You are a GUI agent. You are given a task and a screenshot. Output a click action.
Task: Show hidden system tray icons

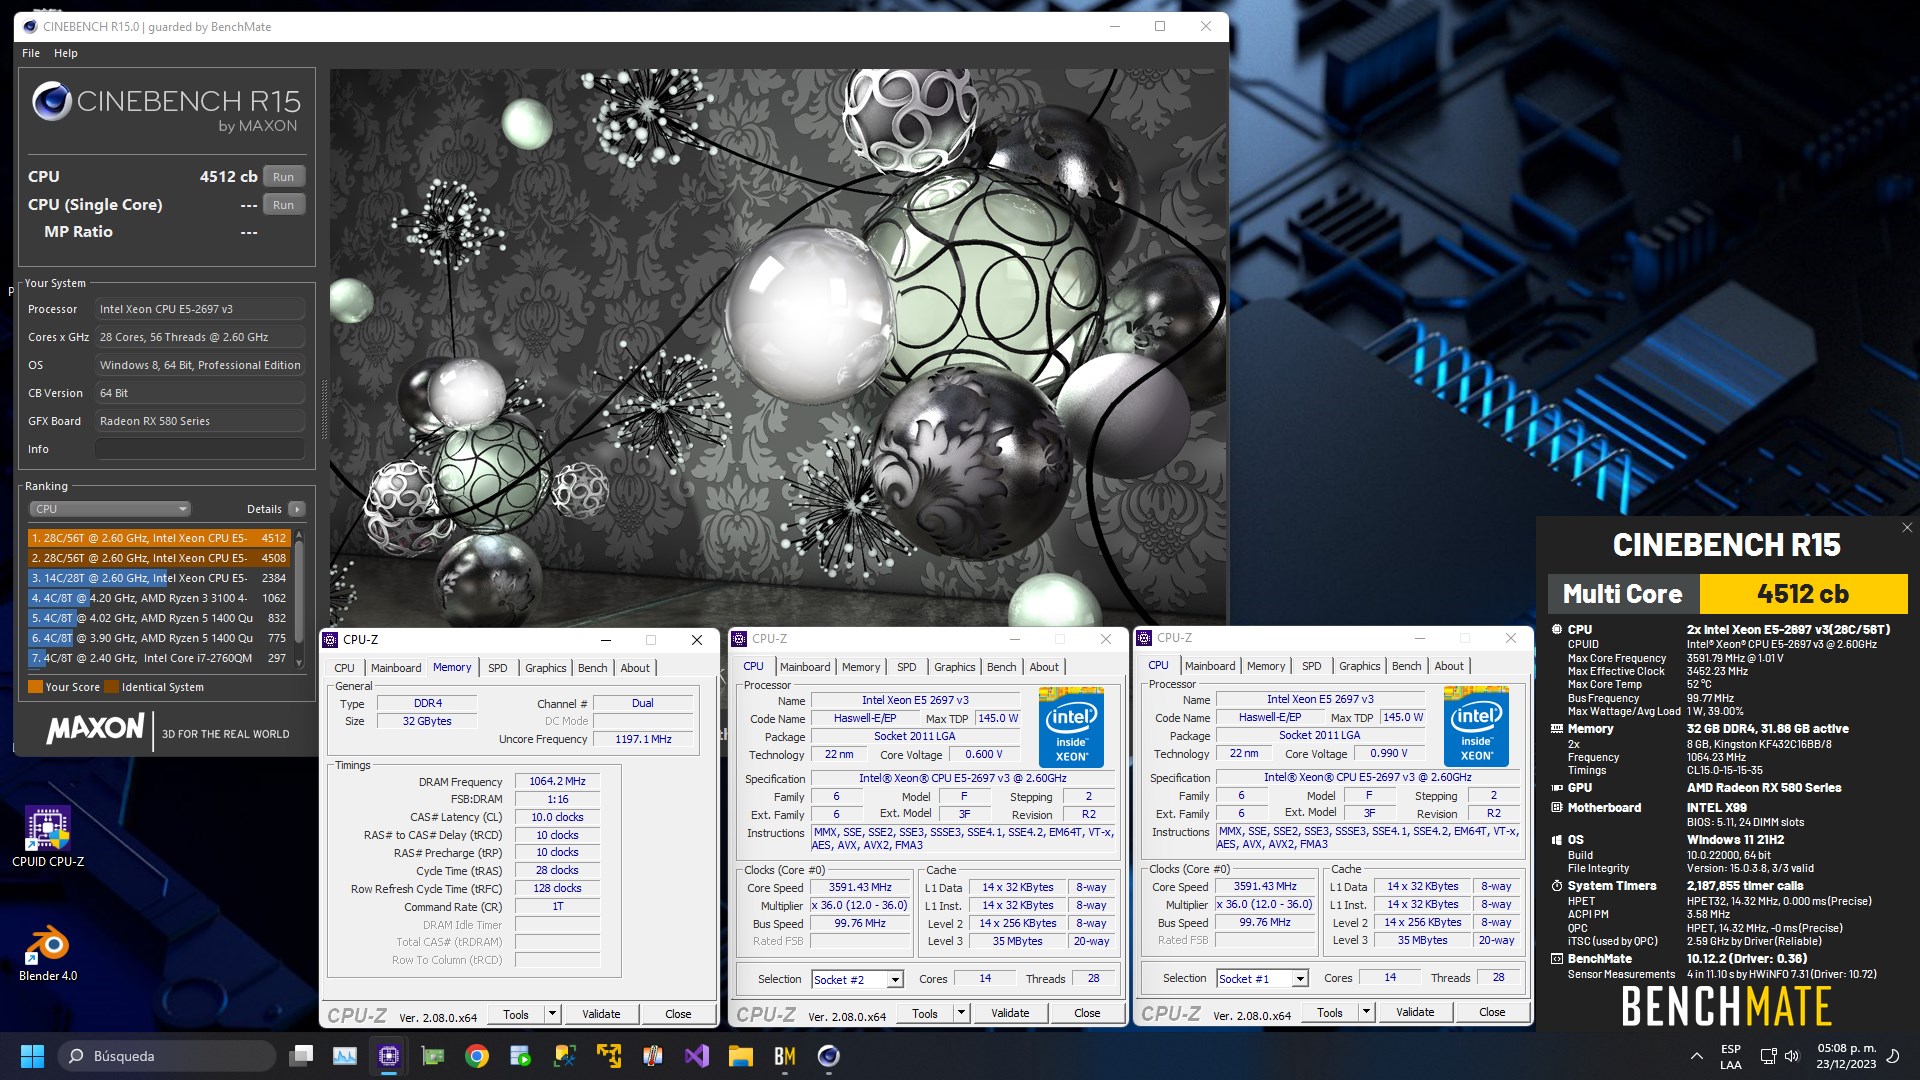pos(1697,1056)
